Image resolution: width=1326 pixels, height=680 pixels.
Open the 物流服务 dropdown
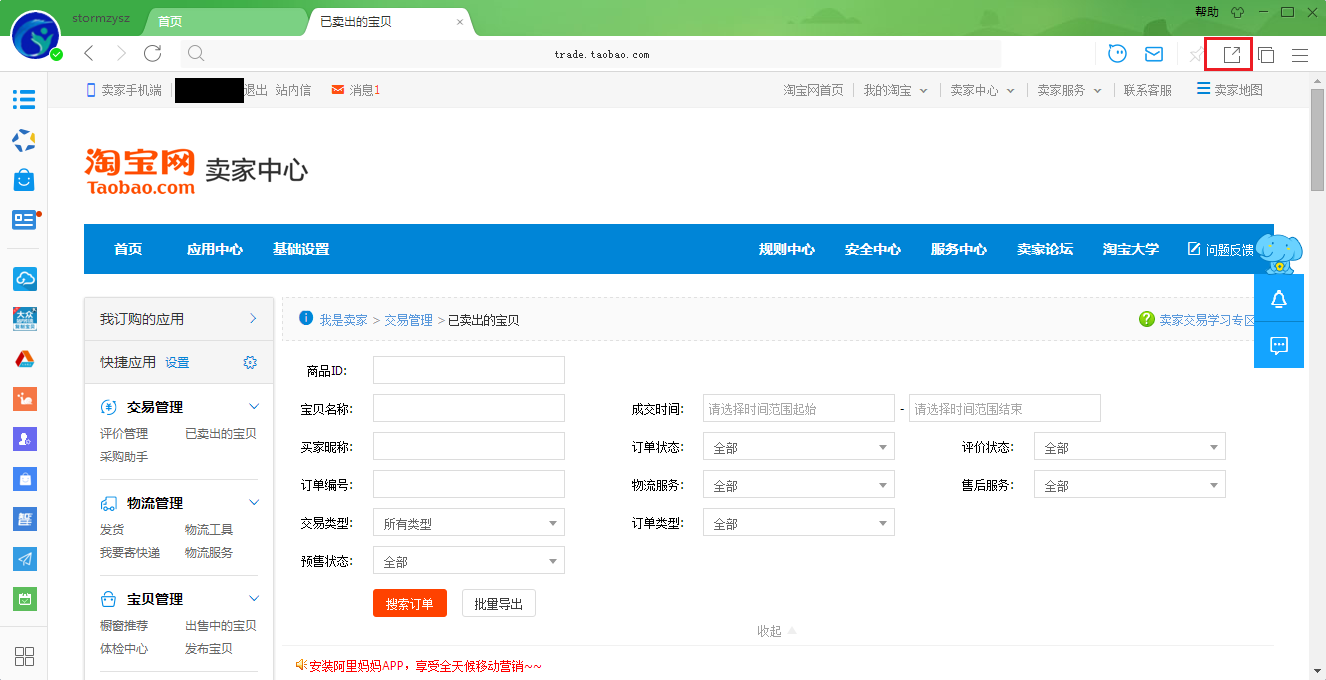tap(798, 485)
